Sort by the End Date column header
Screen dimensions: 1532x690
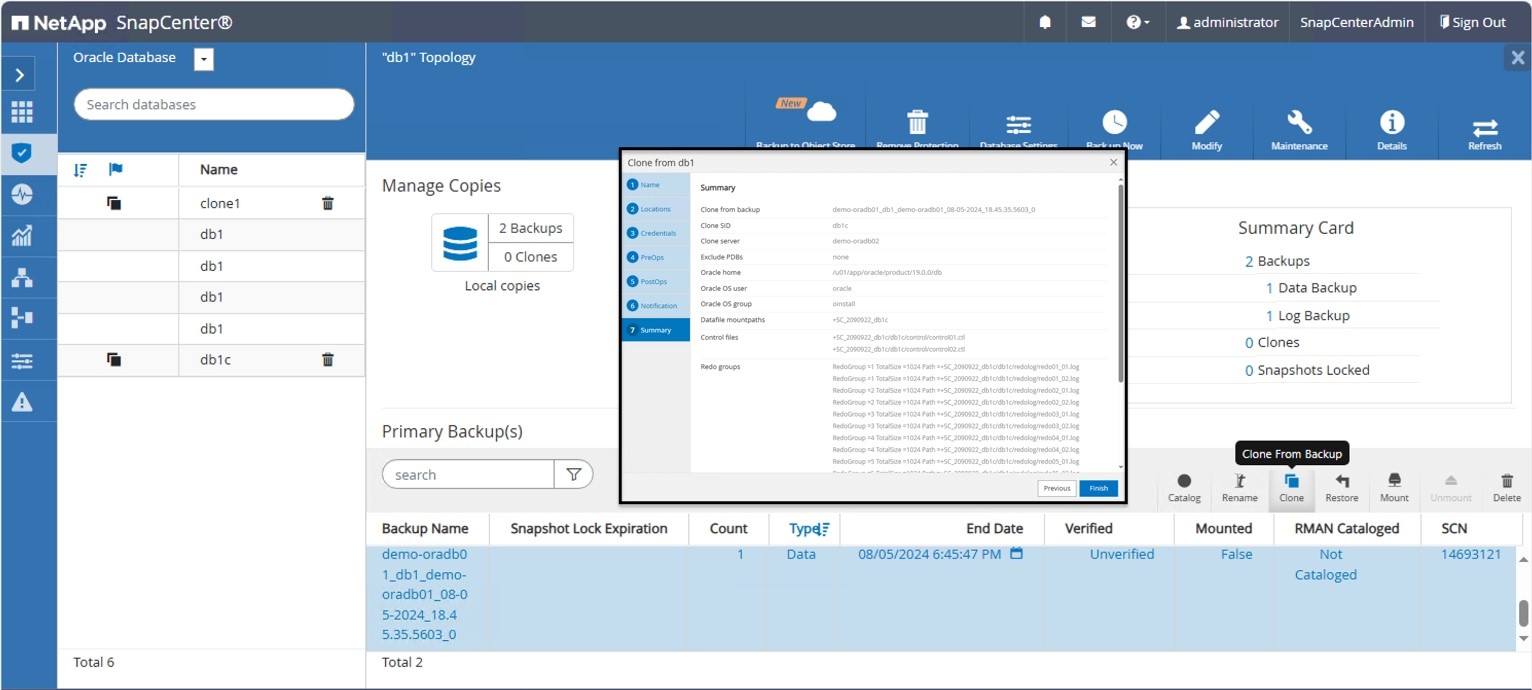tap(994, 529)
